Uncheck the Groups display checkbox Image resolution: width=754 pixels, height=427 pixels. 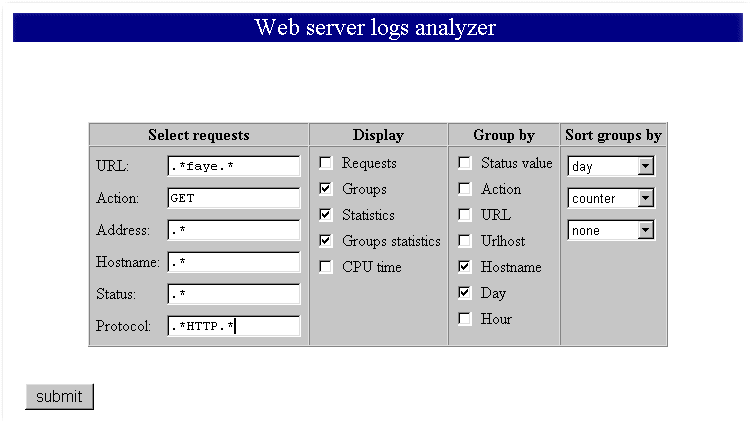point(326,189)
